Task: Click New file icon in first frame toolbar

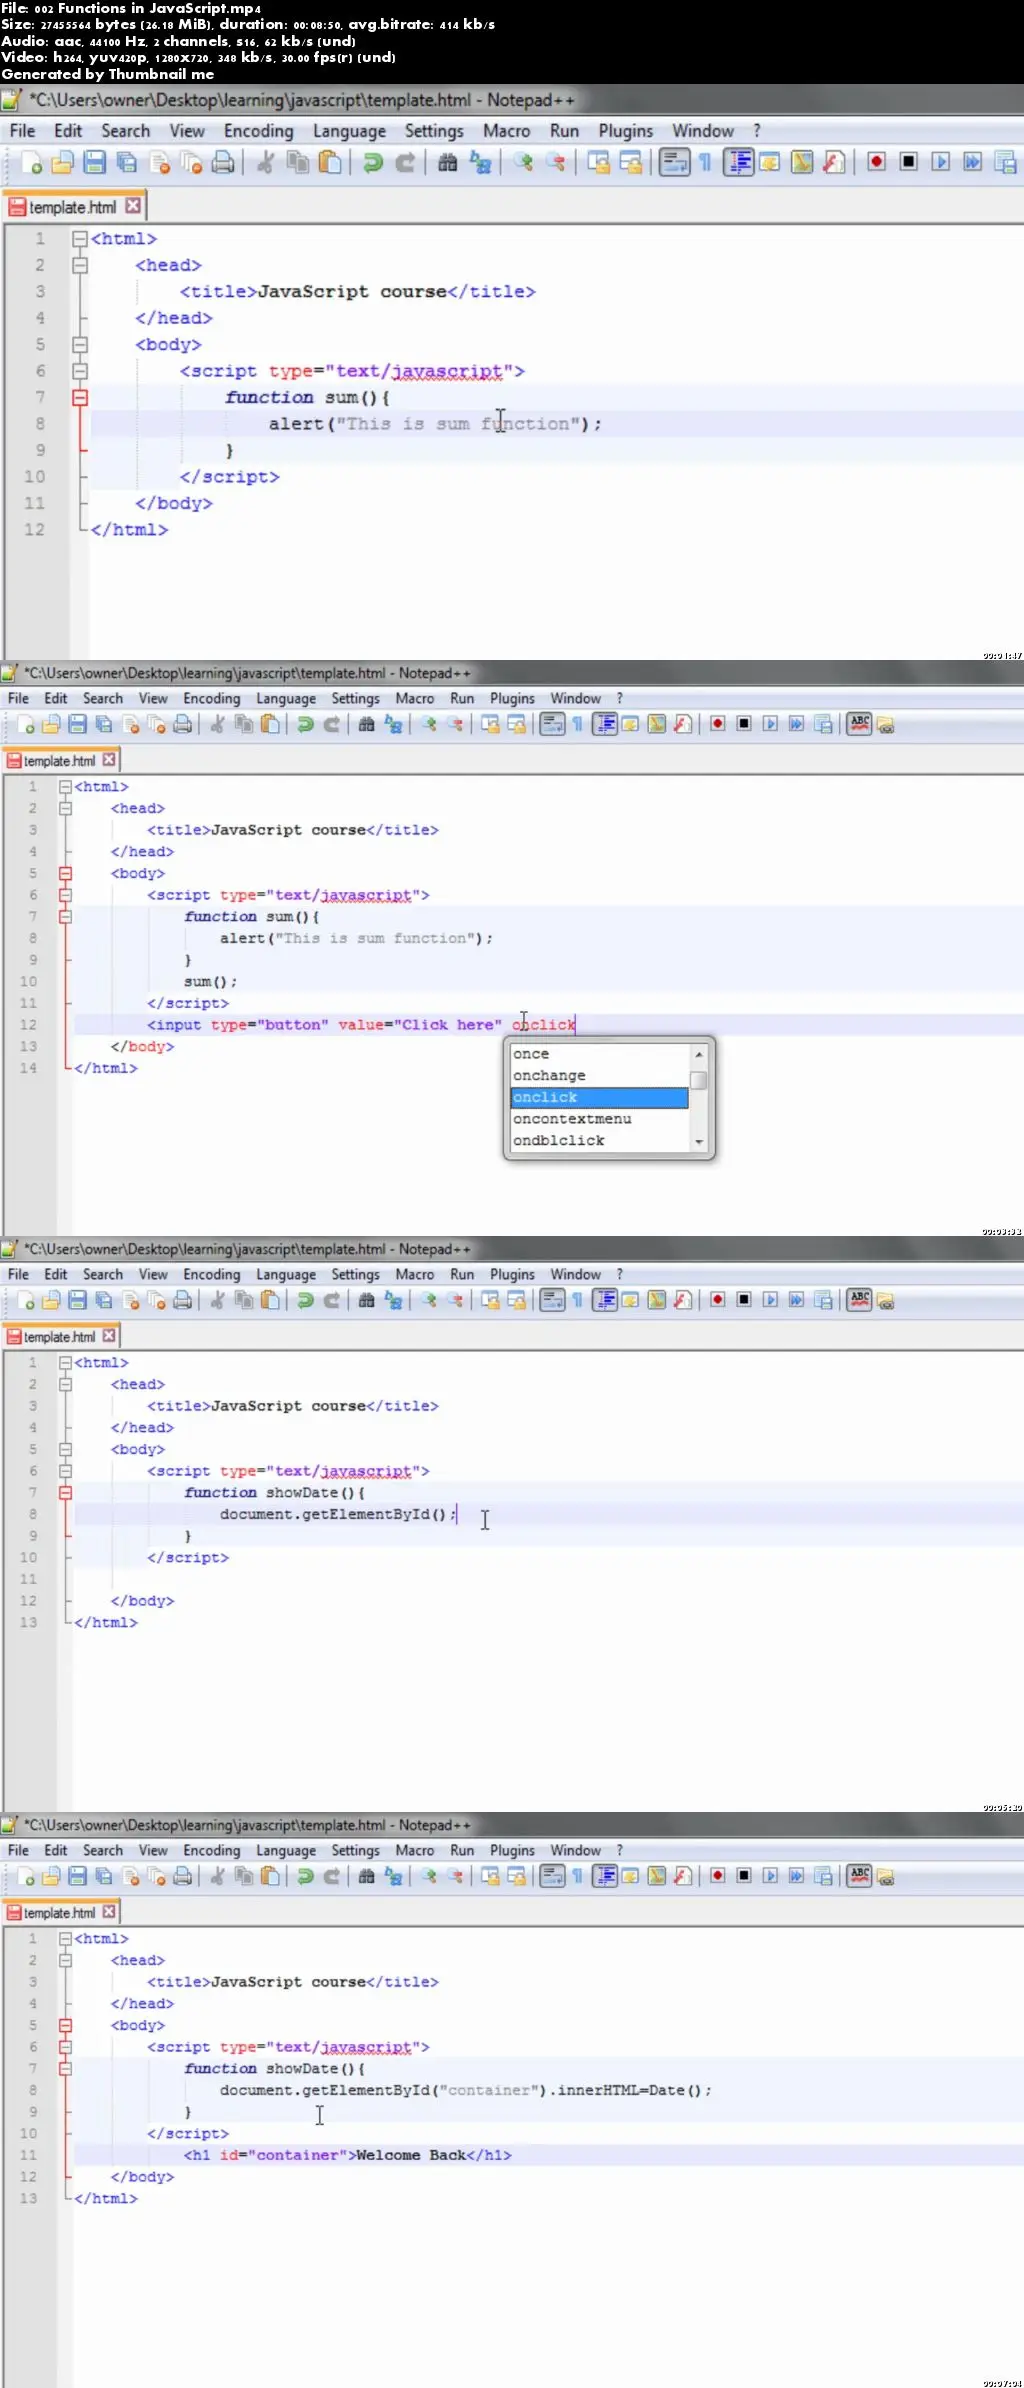Action: tap(31, 163)
